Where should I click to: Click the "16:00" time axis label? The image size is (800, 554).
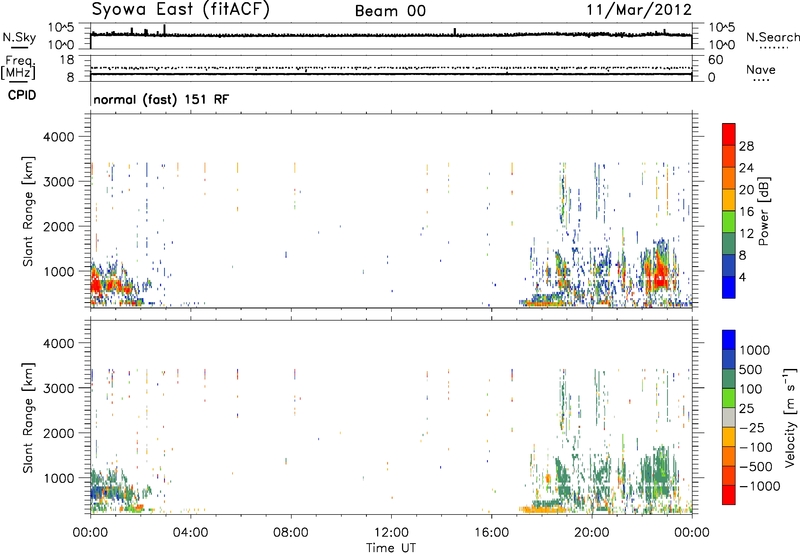491,533
